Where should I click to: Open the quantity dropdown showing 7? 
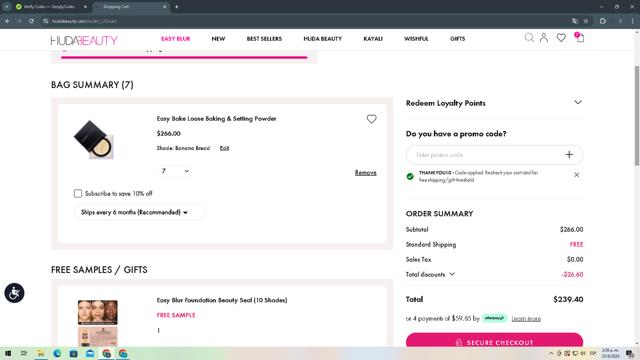pos(175,171)
